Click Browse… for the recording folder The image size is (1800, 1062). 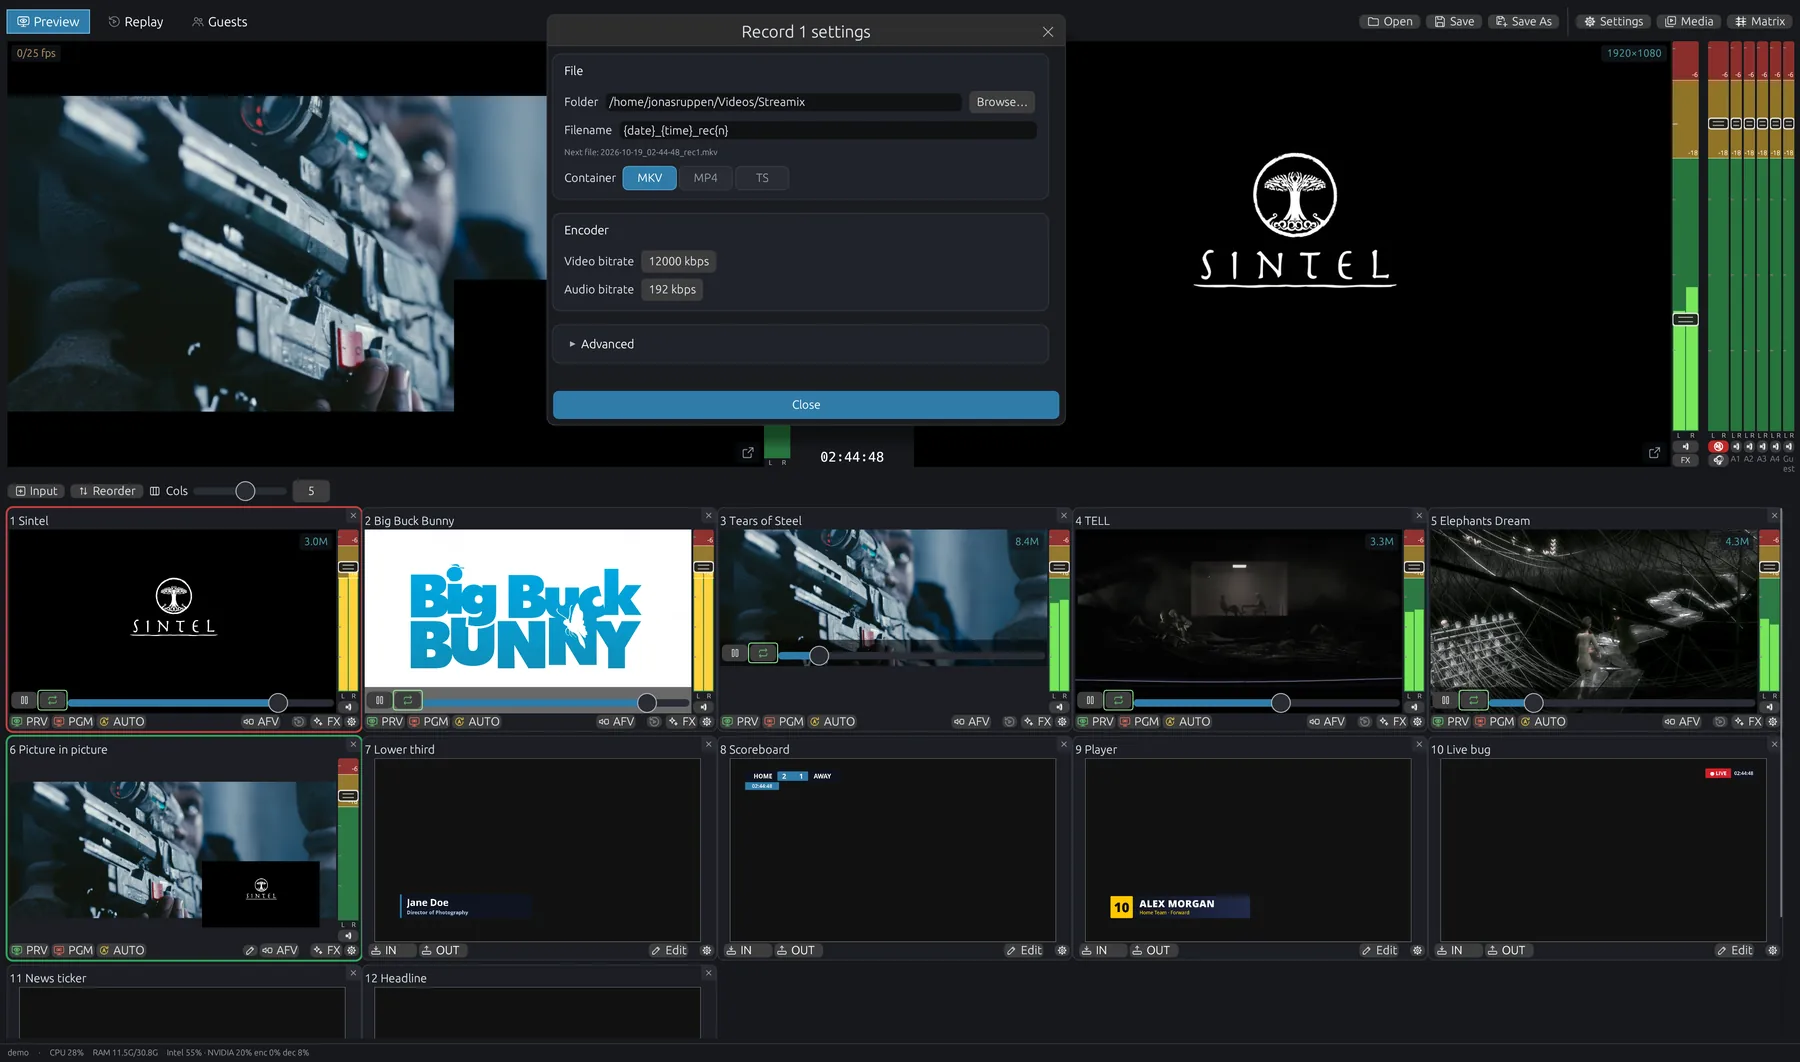[x=1002, y=102]
